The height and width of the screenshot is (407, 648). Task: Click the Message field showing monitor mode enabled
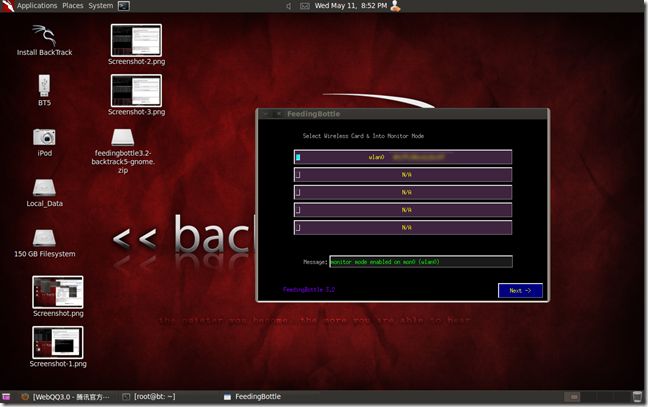click(x=421, y=262)
